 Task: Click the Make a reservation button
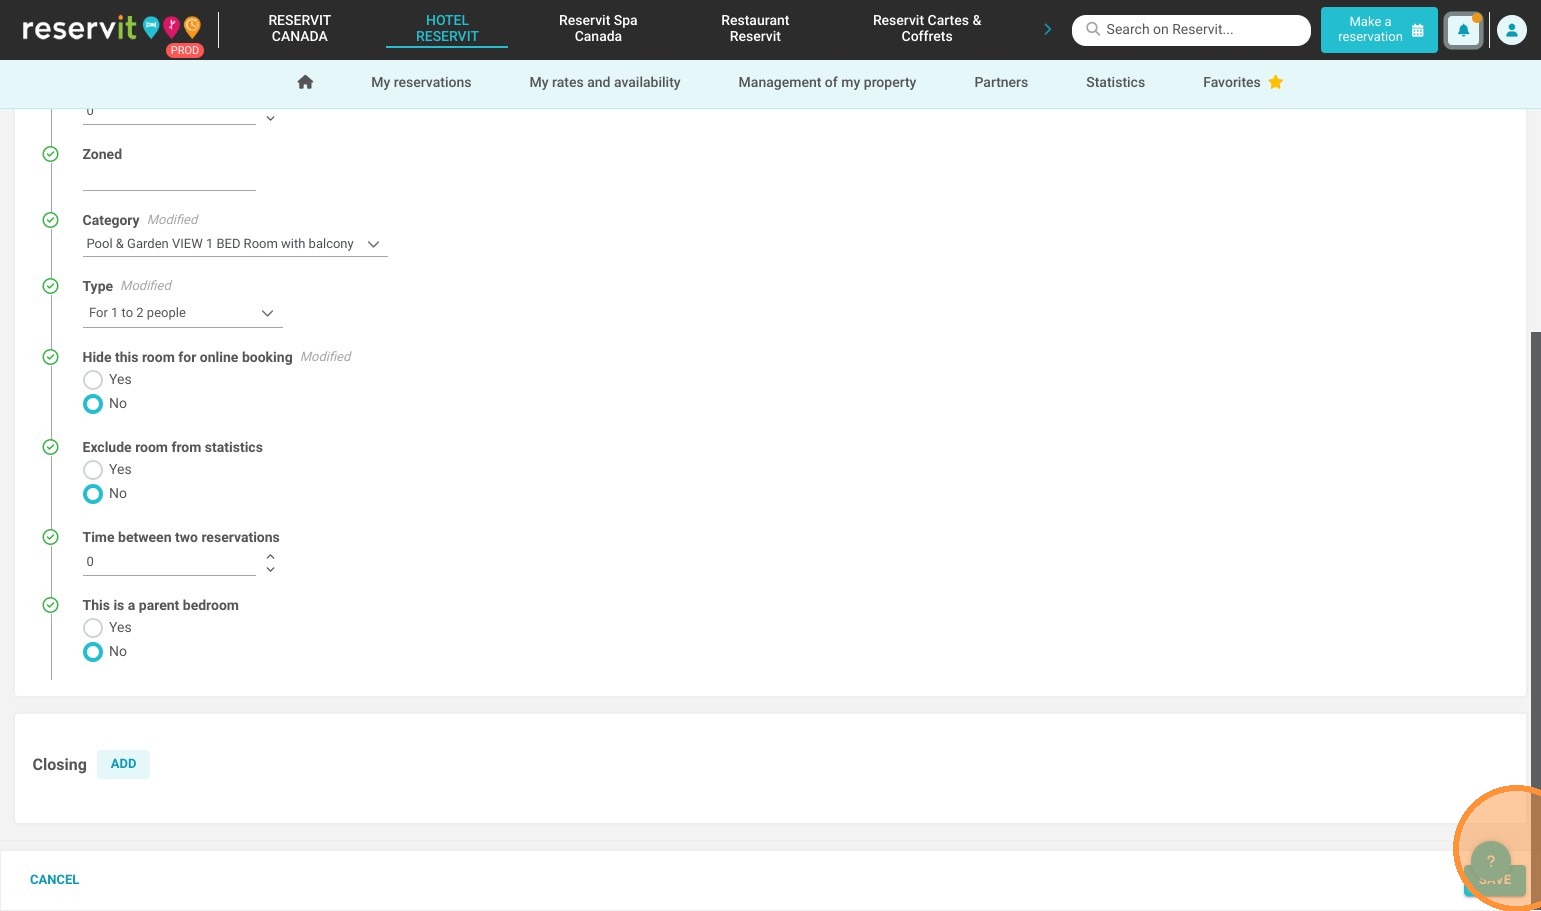[1379, 30]
